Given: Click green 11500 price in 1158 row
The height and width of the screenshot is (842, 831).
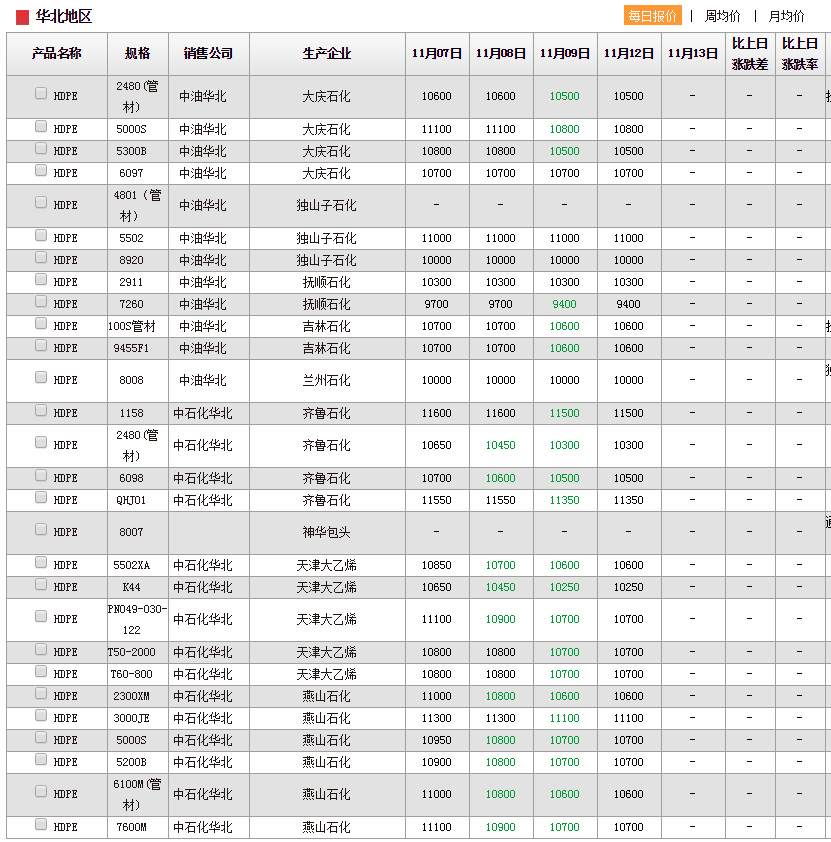Looking at the screenshot, I should point(565,413).
